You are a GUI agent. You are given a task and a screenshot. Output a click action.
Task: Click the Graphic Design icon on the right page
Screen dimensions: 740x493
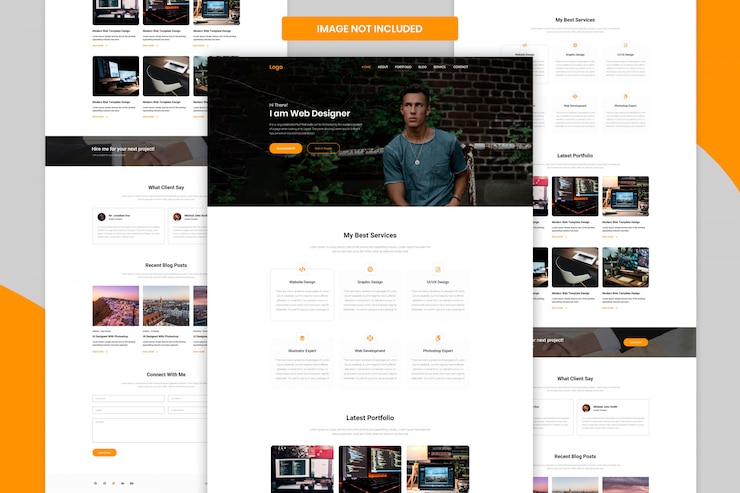point(575,45)
